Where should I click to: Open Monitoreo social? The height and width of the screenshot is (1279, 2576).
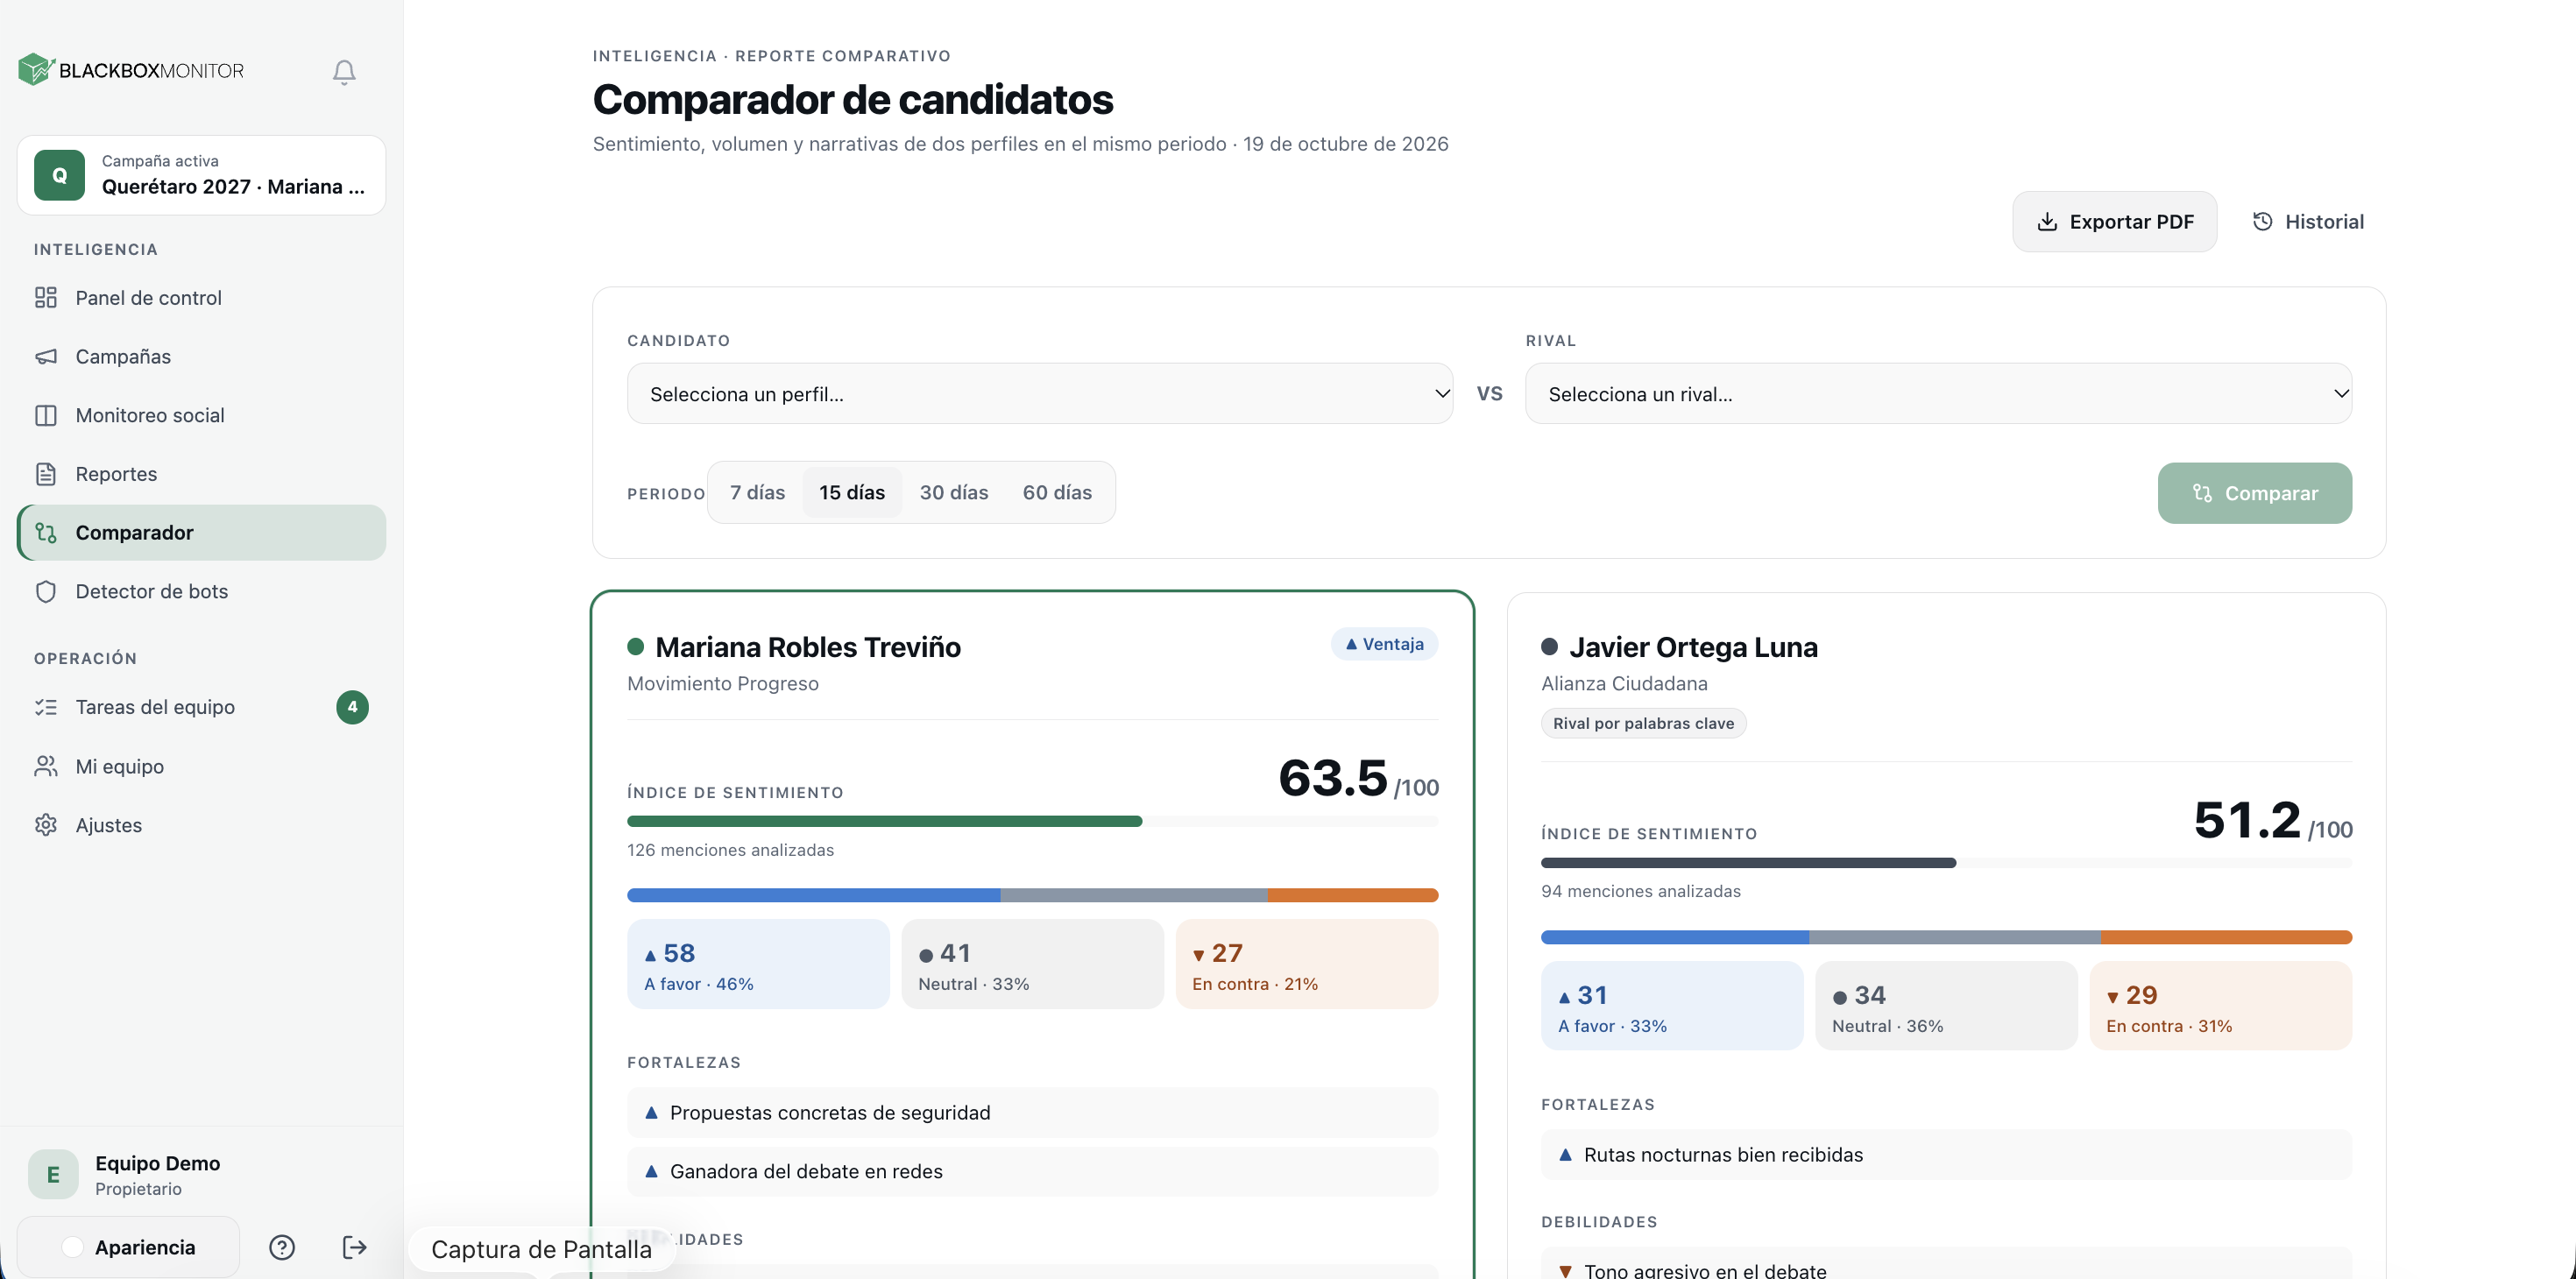click(201, 415)
